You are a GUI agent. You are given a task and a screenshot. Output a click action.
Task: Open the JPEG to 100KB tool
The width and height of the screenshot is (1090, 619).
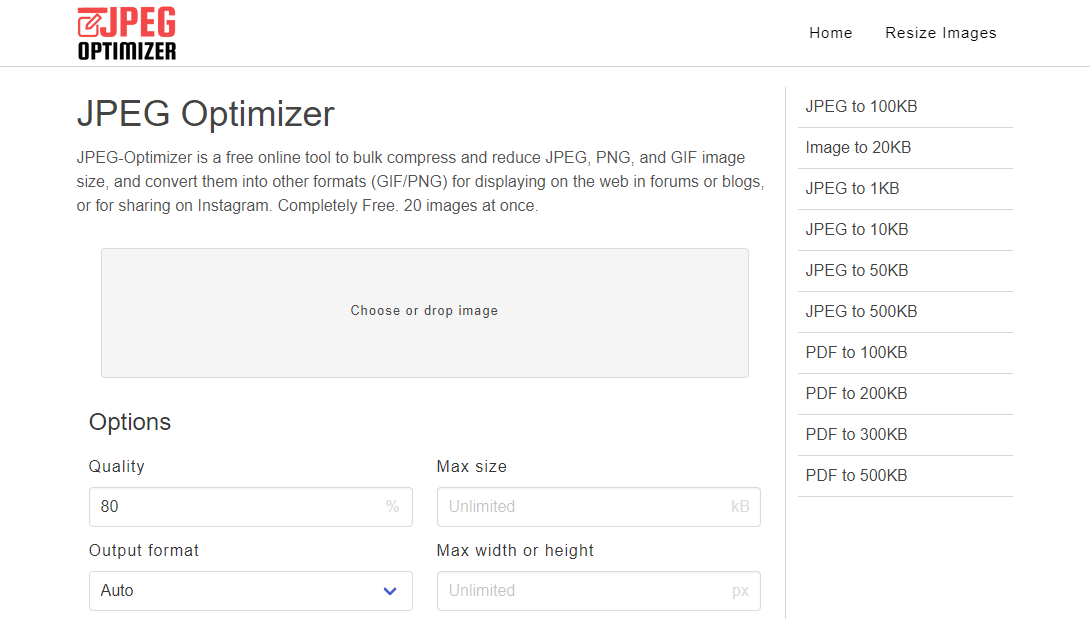pos(857,106)
